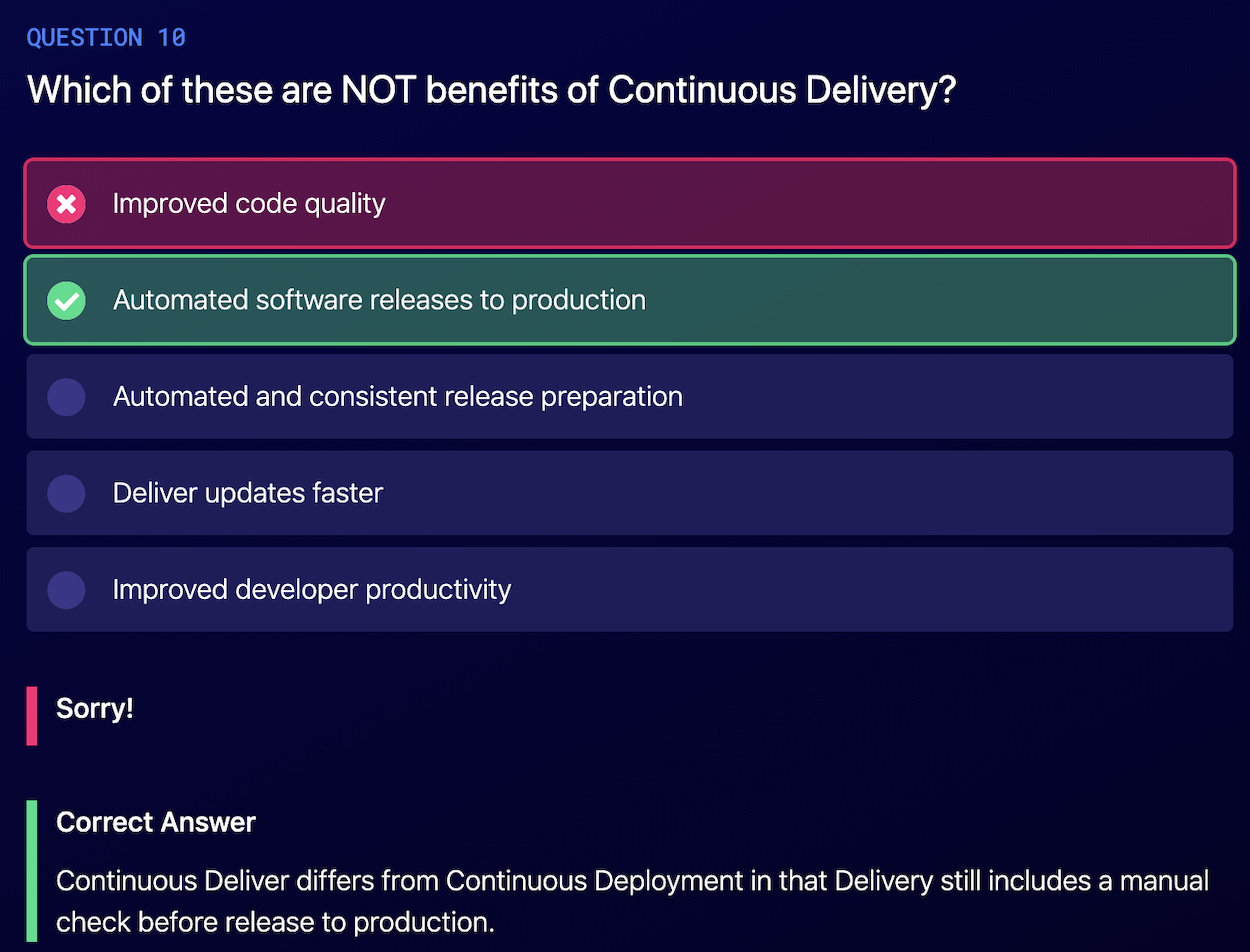Click the "Sorry!" feedback message
Image resolution: width=1250 pixels, height=952 pixels.
(x=95, y=709)
